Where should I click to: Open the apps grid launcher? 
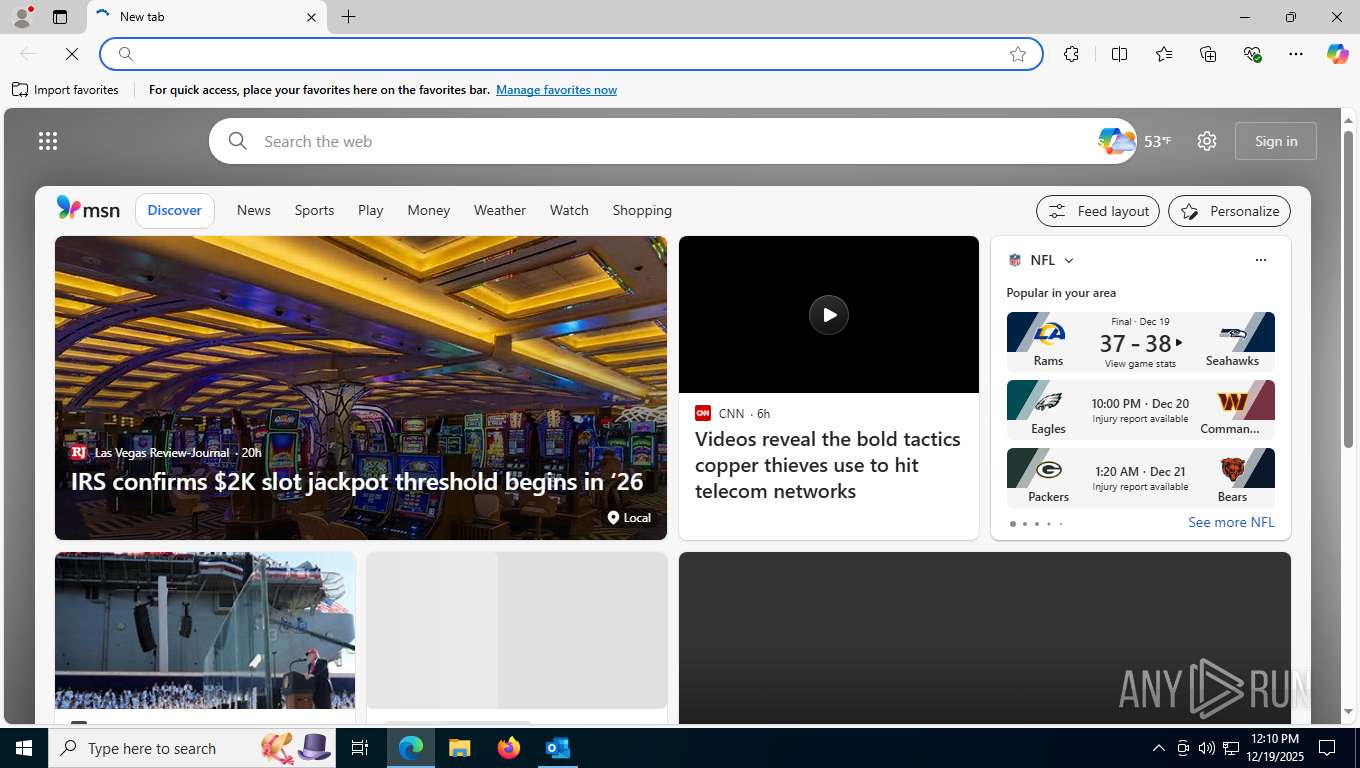click(x=48, y=141)
